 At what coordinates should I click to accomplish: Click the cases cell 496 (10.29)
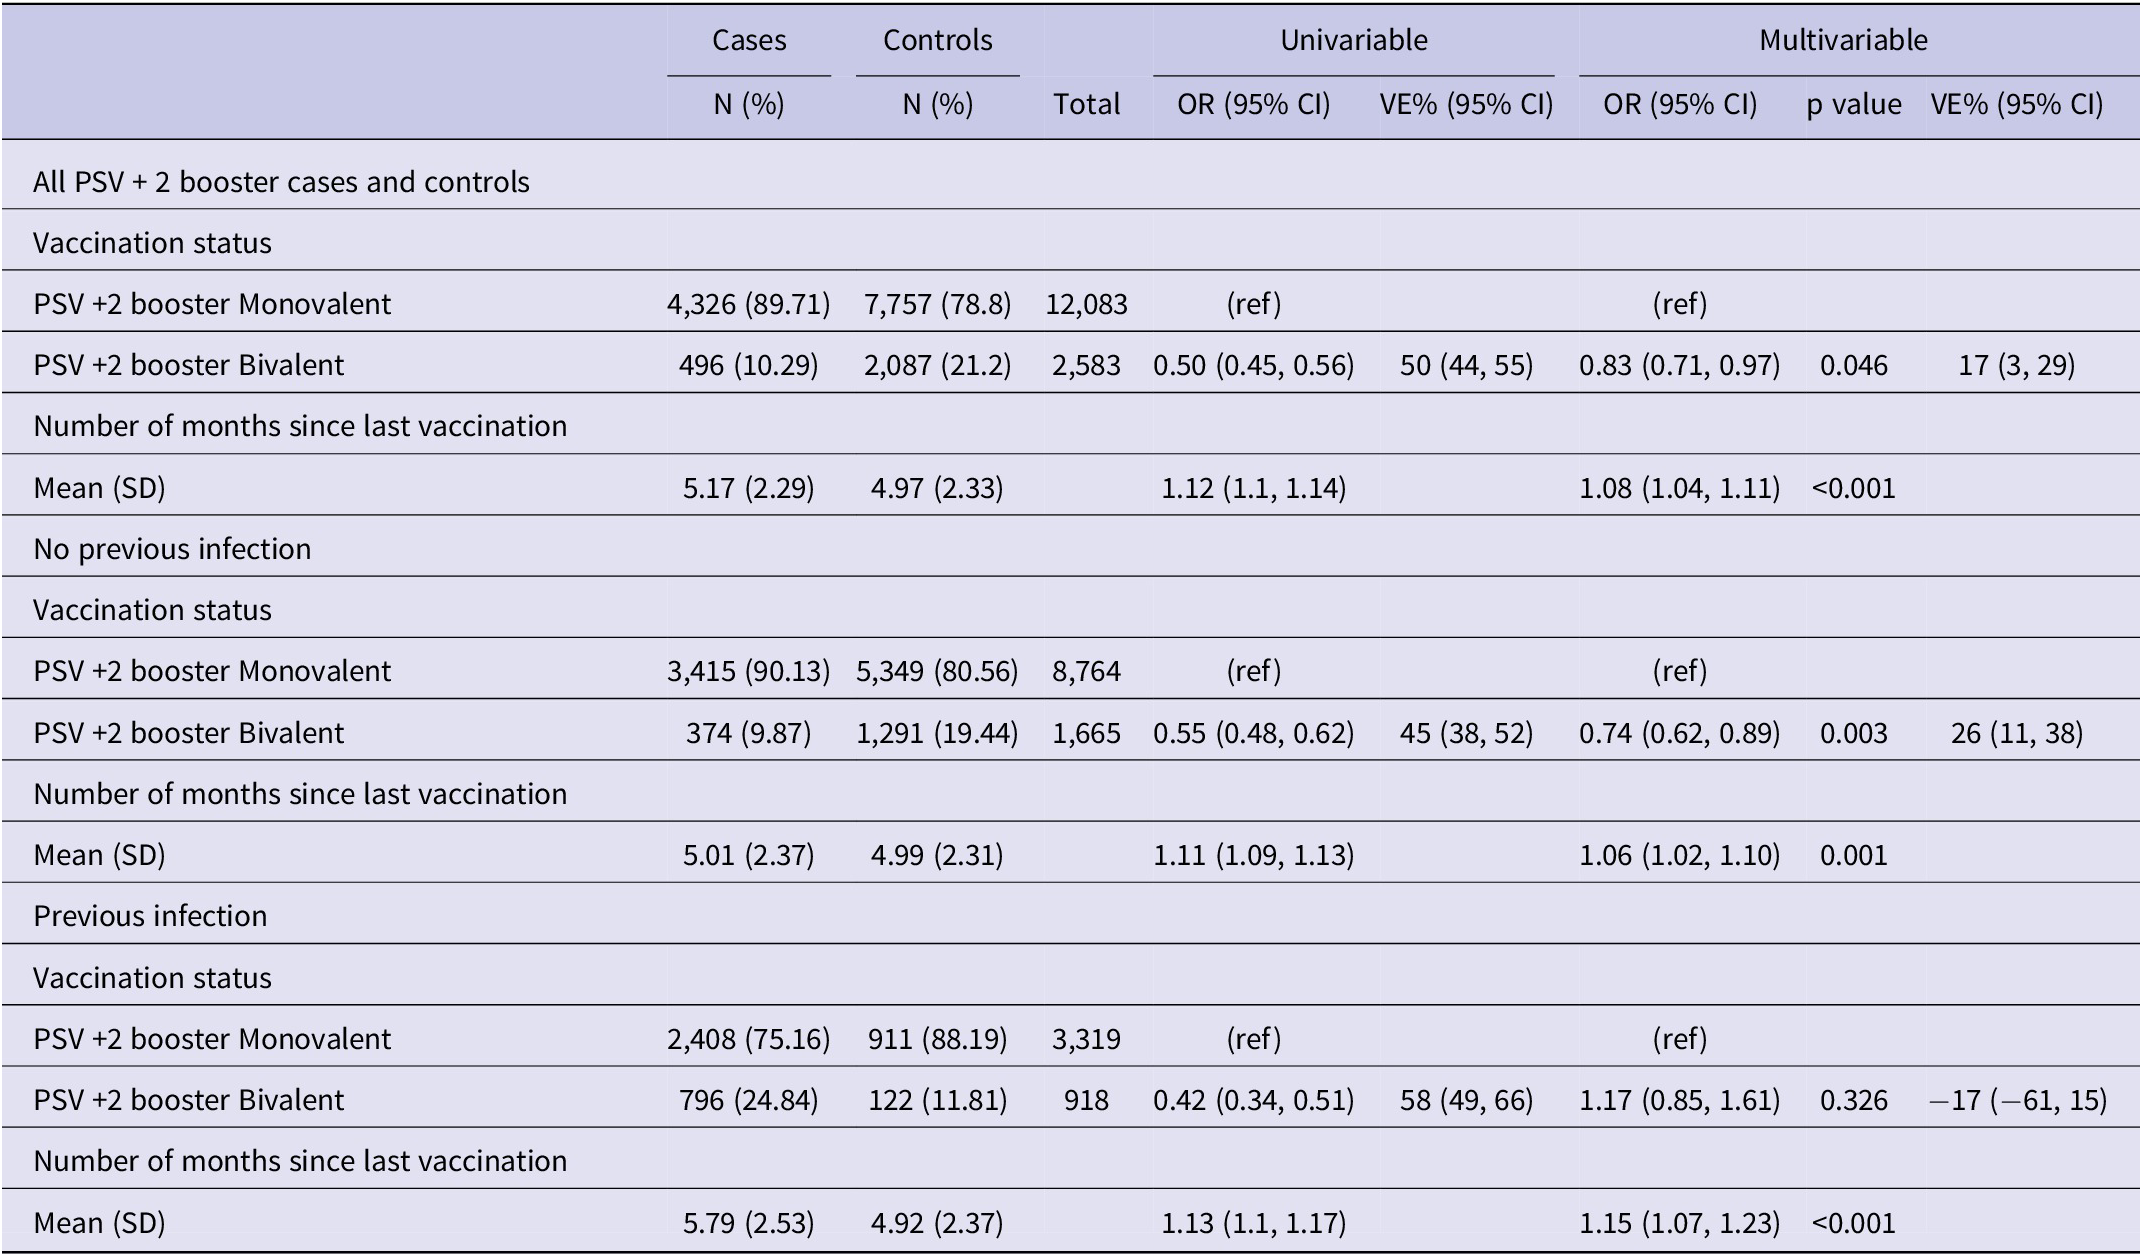(749, 365)
